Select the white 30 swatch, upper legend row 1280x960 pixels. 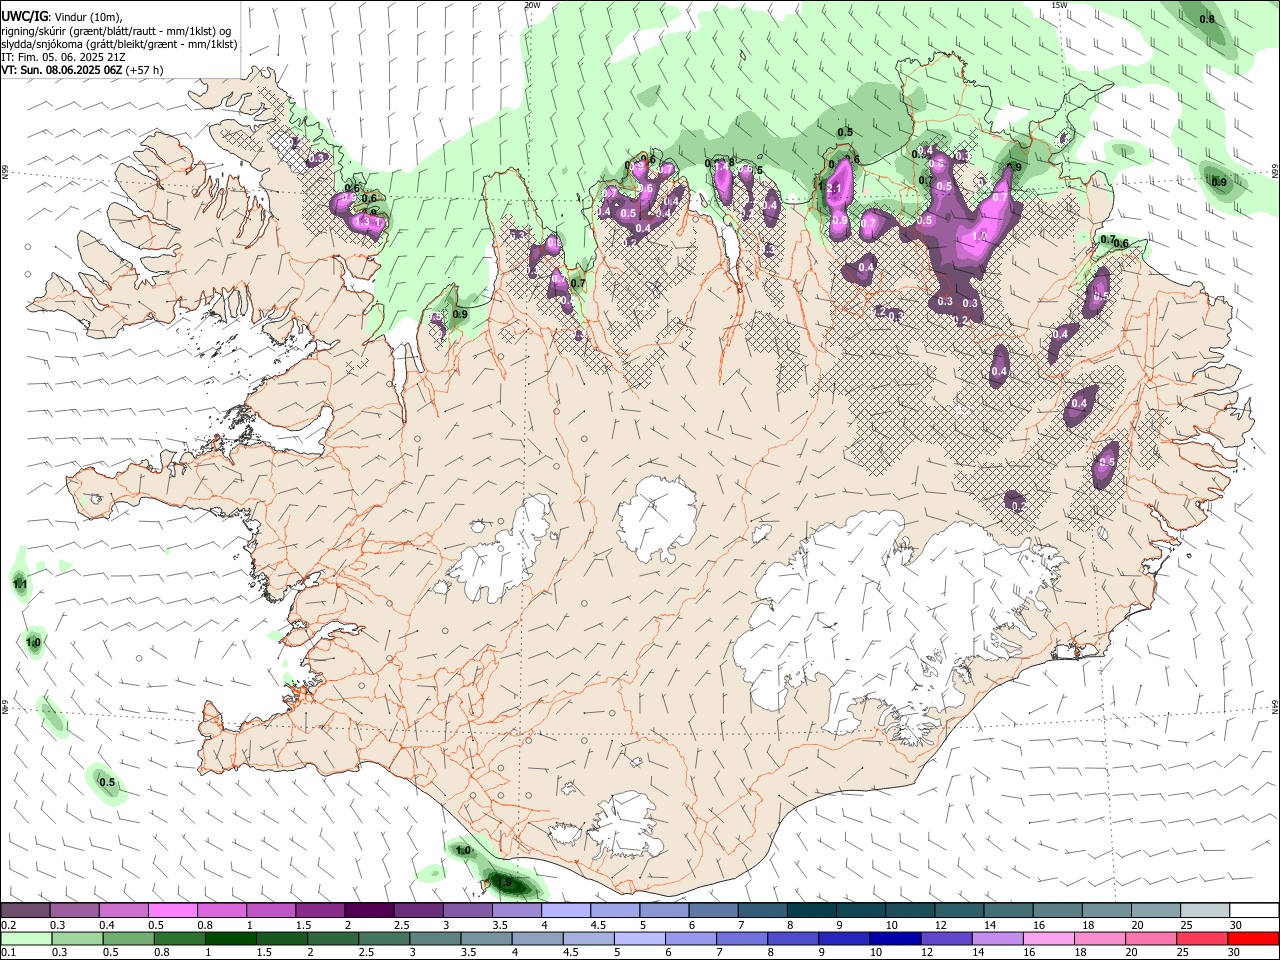(1254, 910)
